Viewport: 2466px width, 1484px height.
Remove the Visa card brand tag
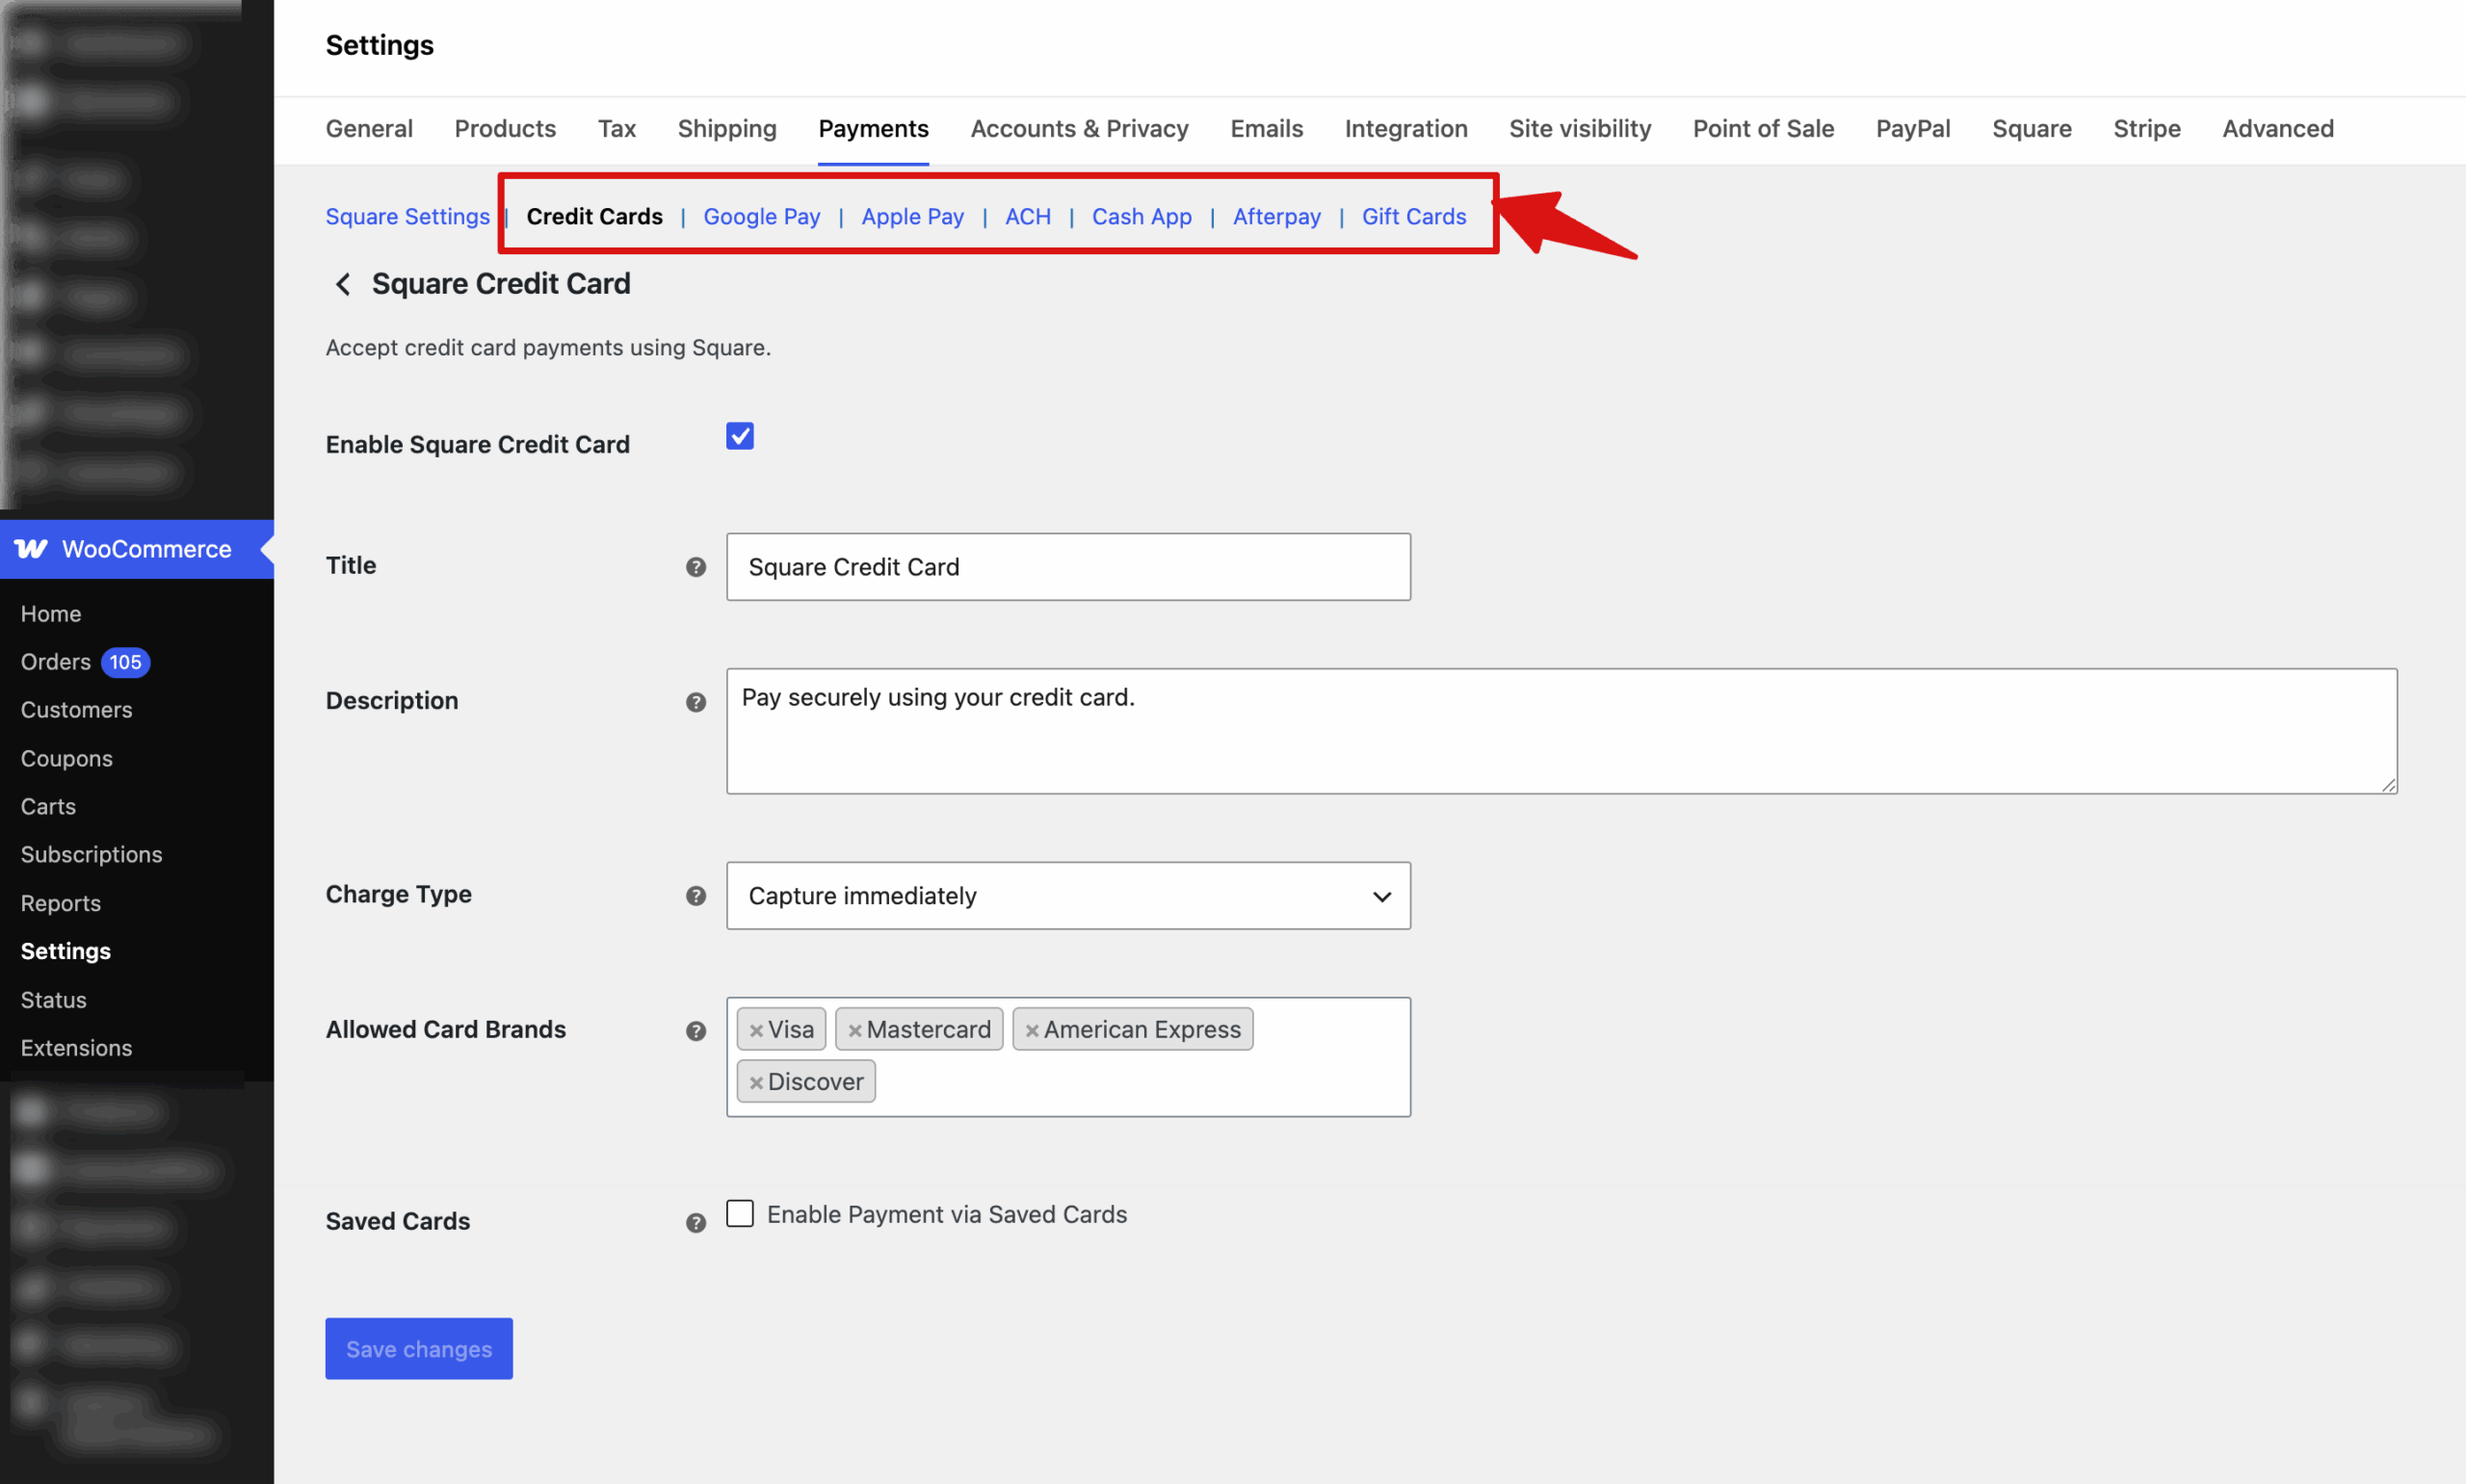(x=756, y=1031)
